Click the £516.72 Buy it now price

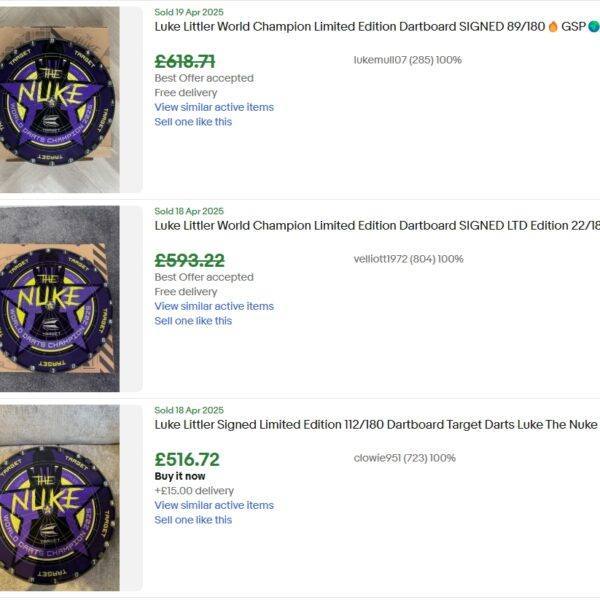[x=187, y=459]
